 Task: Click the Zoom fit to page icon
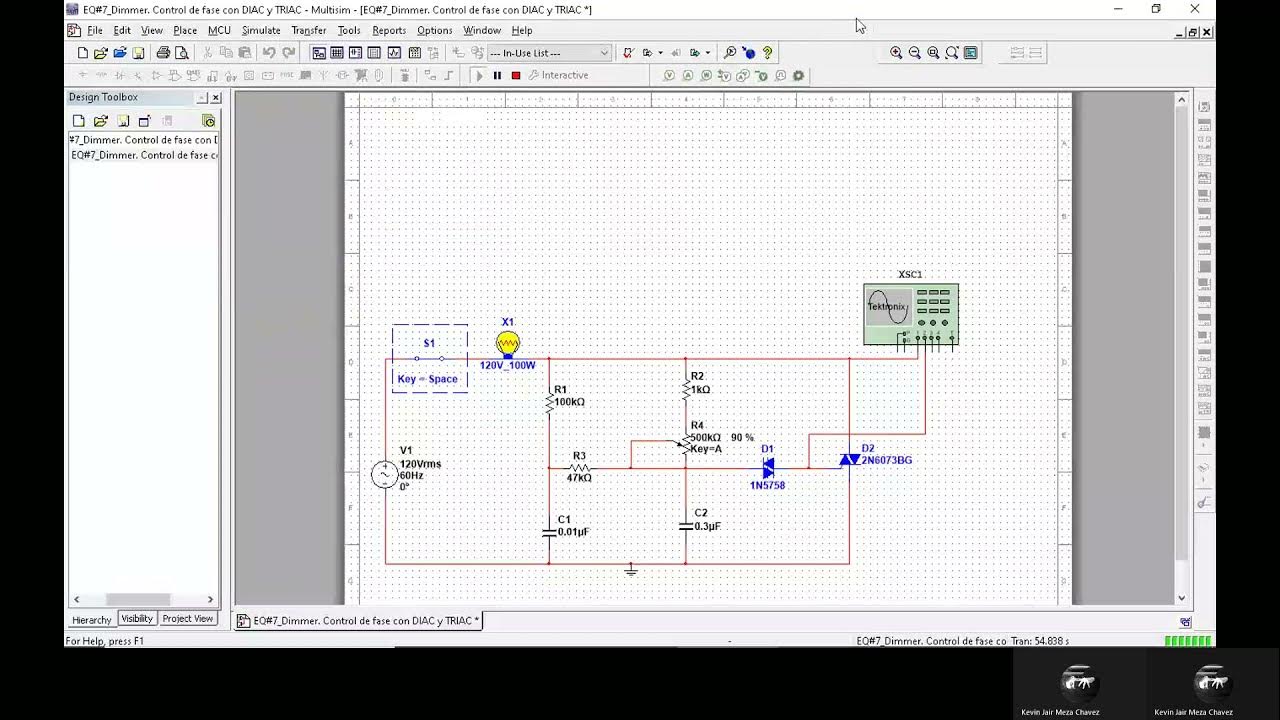(x=952, y=53)
